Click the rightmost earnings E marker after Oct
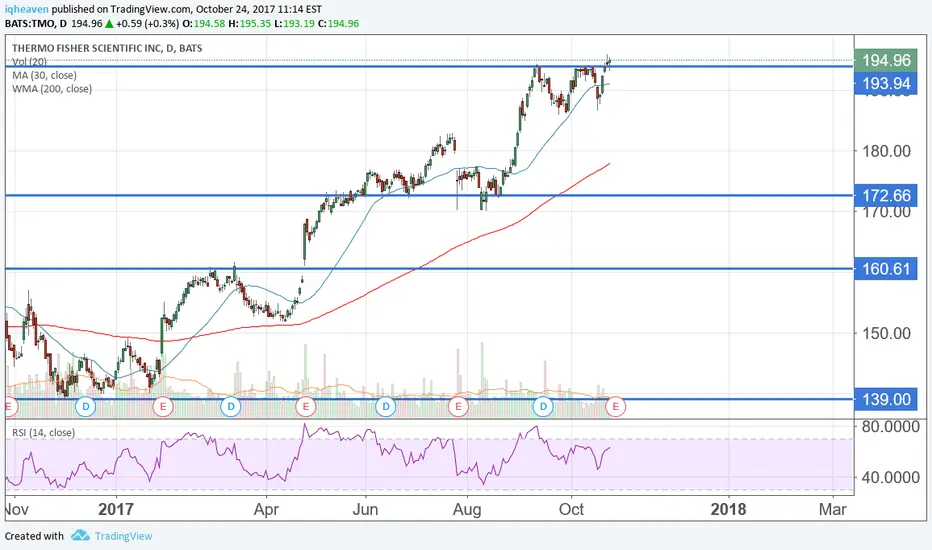 (x=615, y=407)
